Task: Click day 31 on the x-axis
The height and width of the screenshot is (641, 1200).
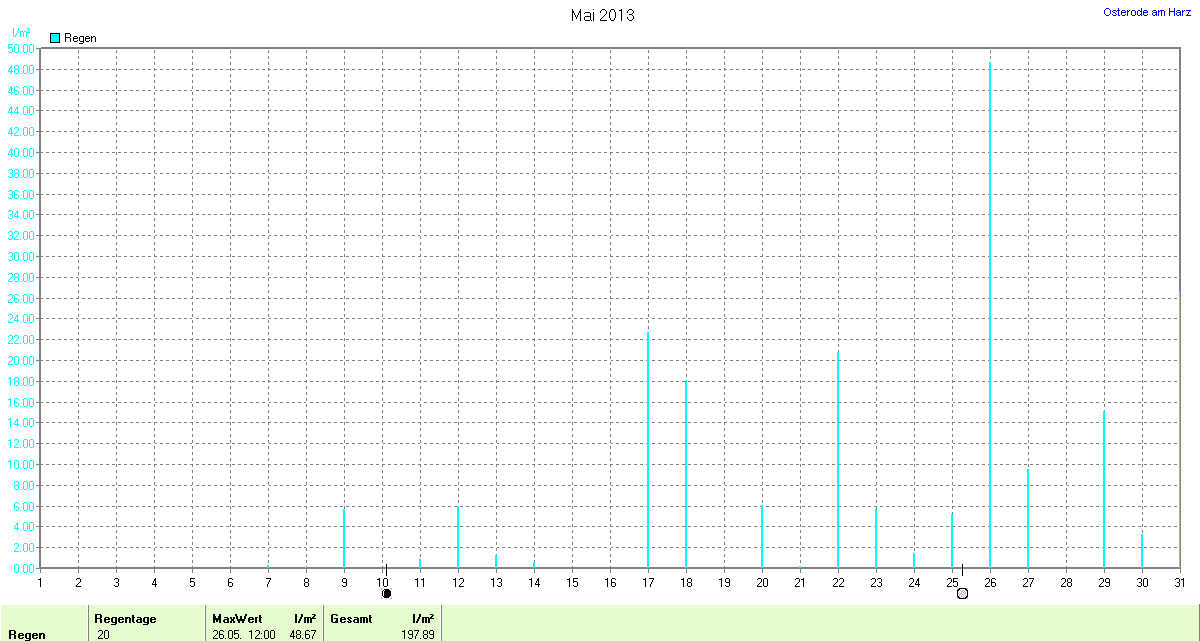Action: 1180,581
